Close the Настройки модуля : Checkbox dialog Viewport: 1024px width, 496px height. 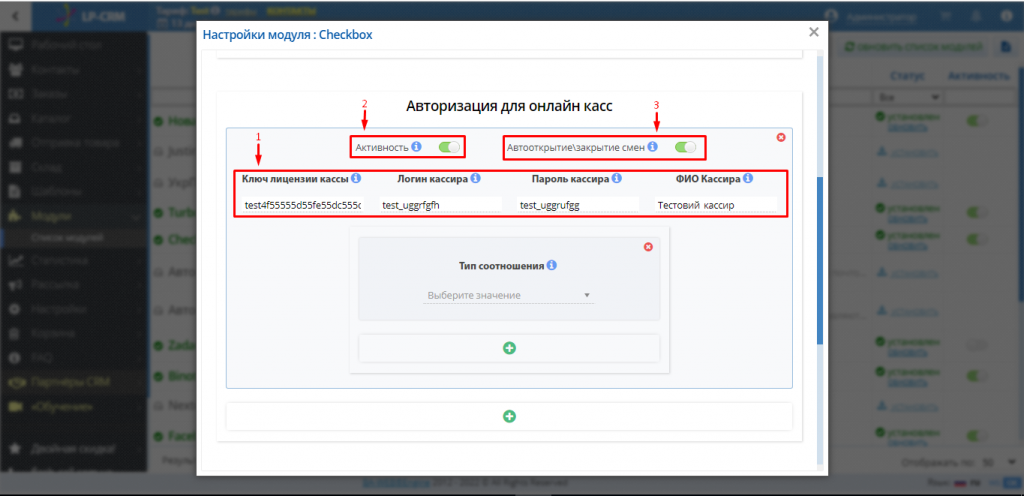pos(814,32)
